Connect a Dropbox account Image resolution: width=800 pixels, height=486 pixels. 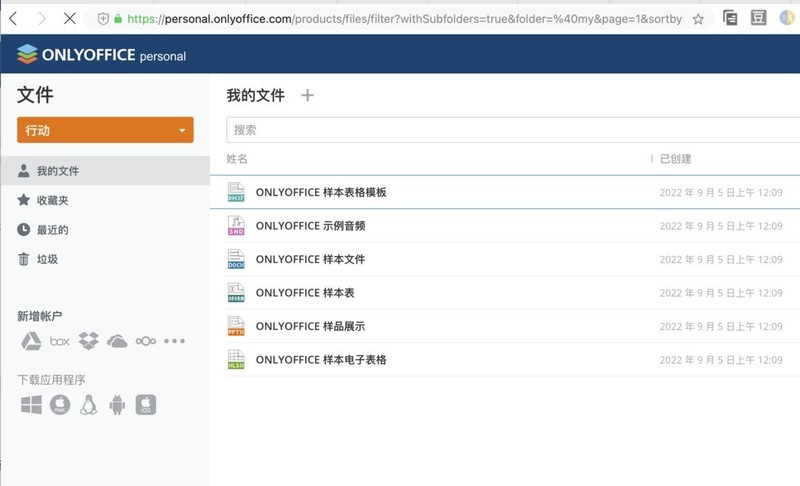click(x=88, y=341)
